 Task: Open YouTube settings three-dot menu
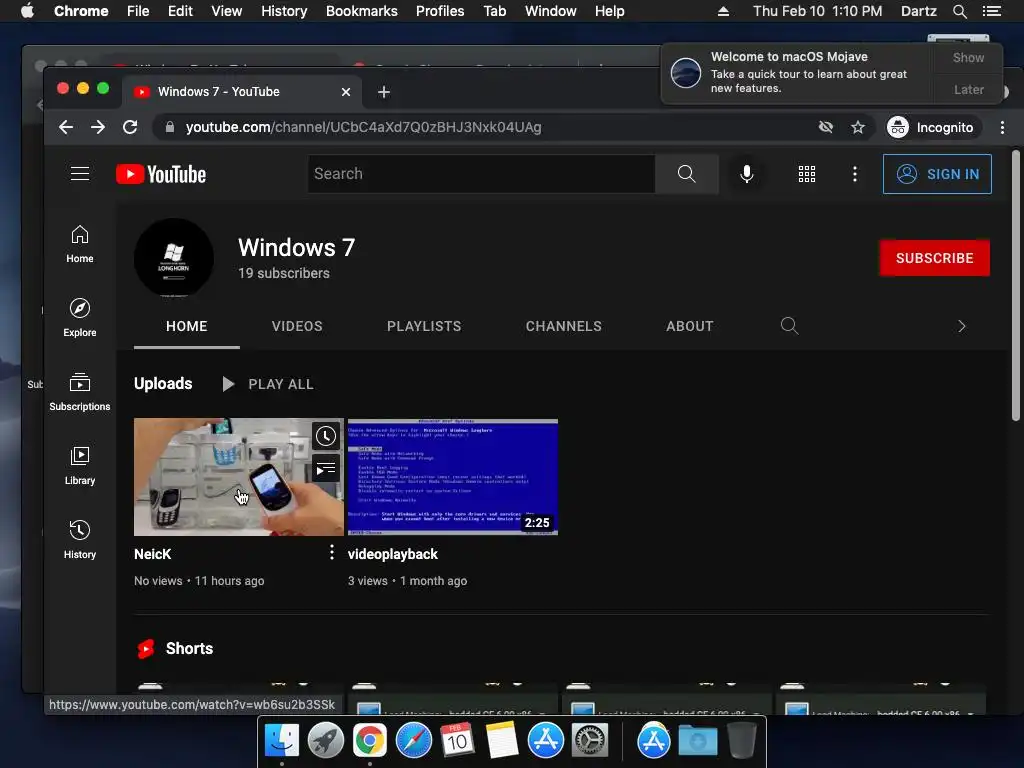854,174
